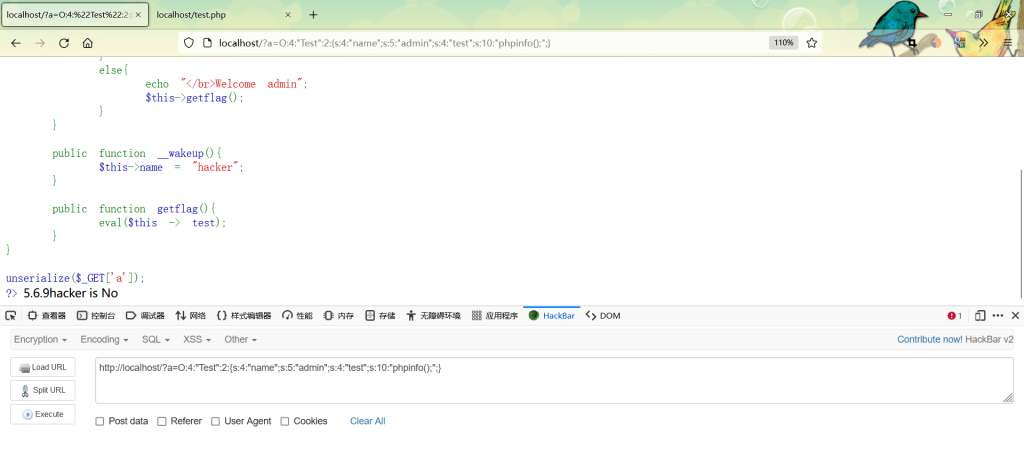Click the Clear All link
The height and width of the screenshot is (459, 1024).
click(x=367, y=421)
